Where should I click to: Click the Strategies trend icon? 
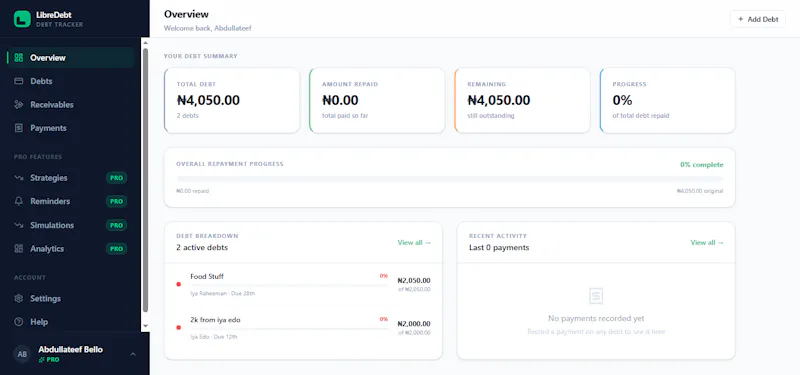(19, 178)
